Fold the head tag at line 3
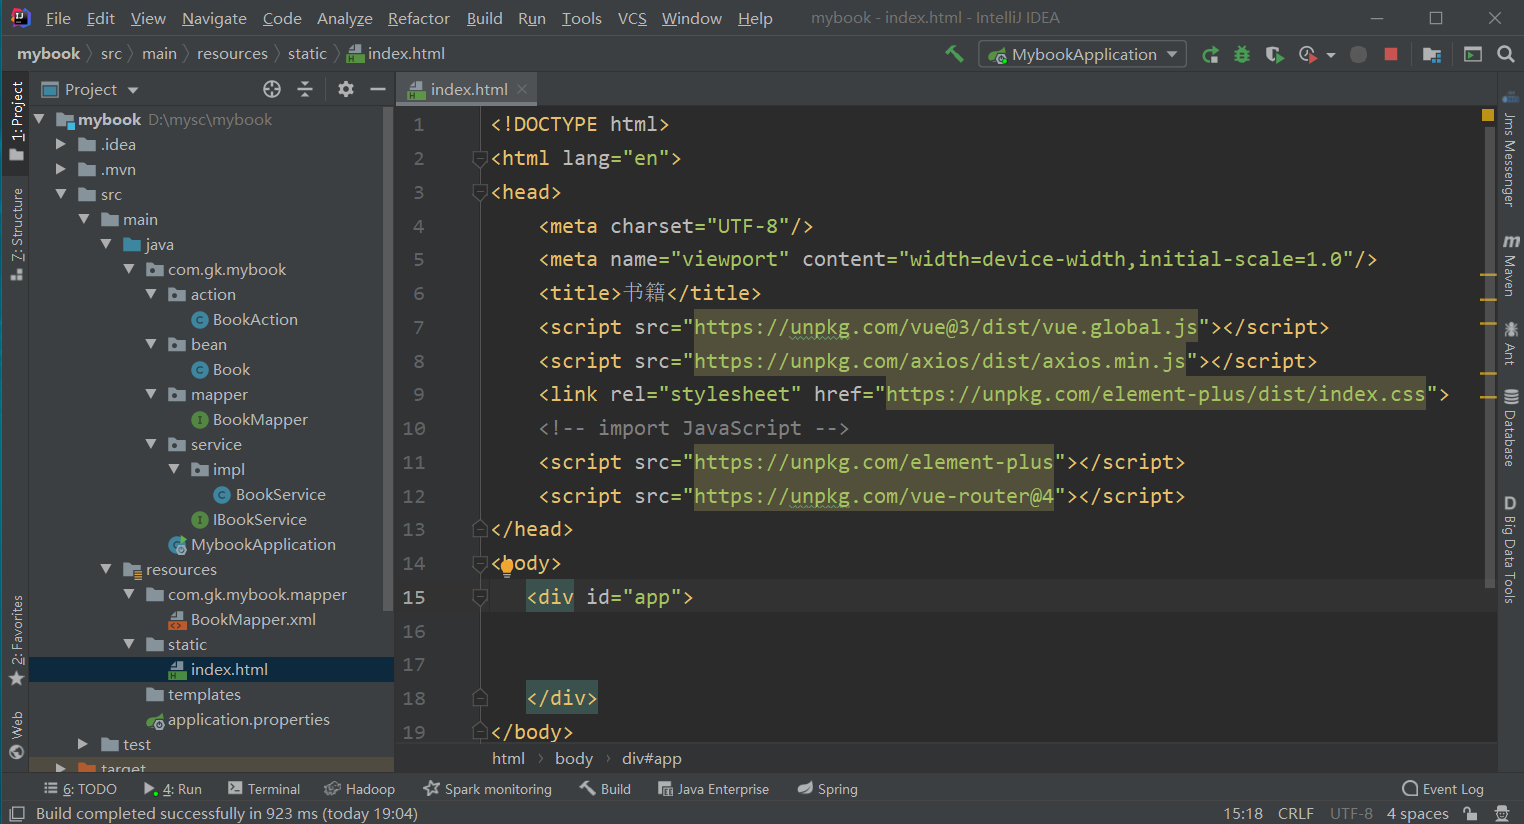 coord(480,192)
